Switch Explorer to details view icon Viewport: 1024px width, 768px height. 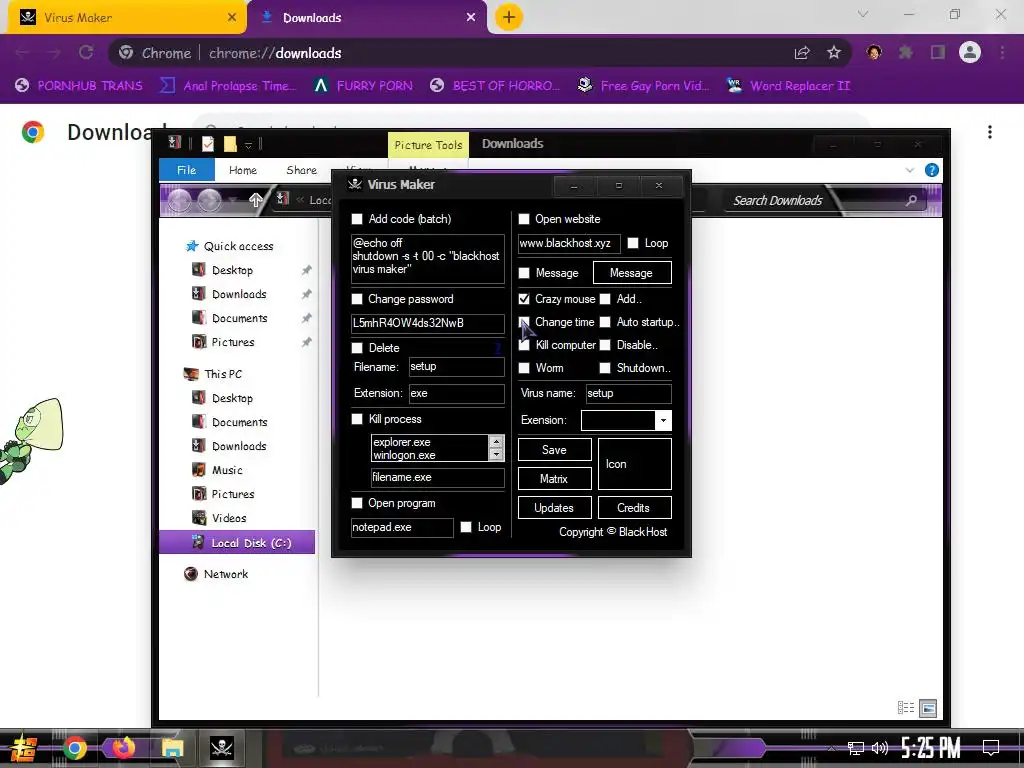click(906, 707)
